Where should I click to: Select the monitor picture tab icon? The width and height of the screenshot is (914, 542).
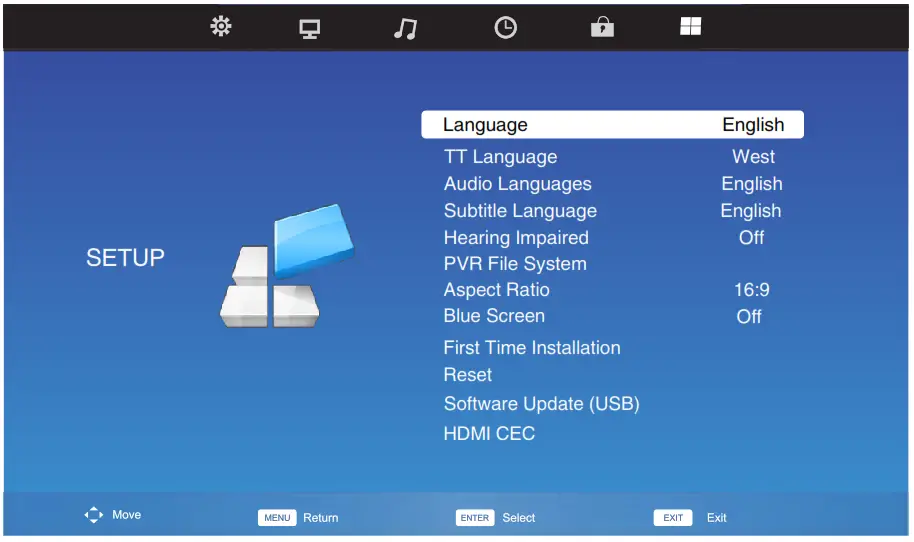(x=310, y=29)
